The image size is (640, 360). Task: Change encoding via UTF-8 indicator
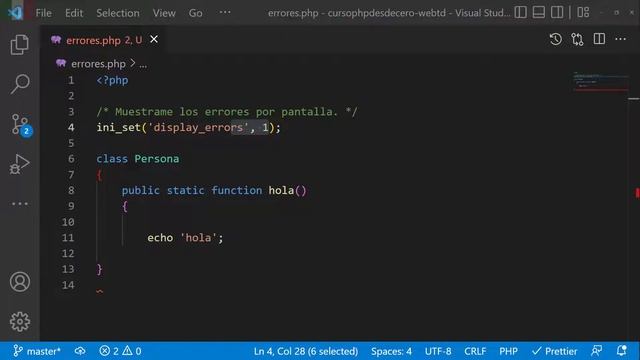click(x=438, y=351)
